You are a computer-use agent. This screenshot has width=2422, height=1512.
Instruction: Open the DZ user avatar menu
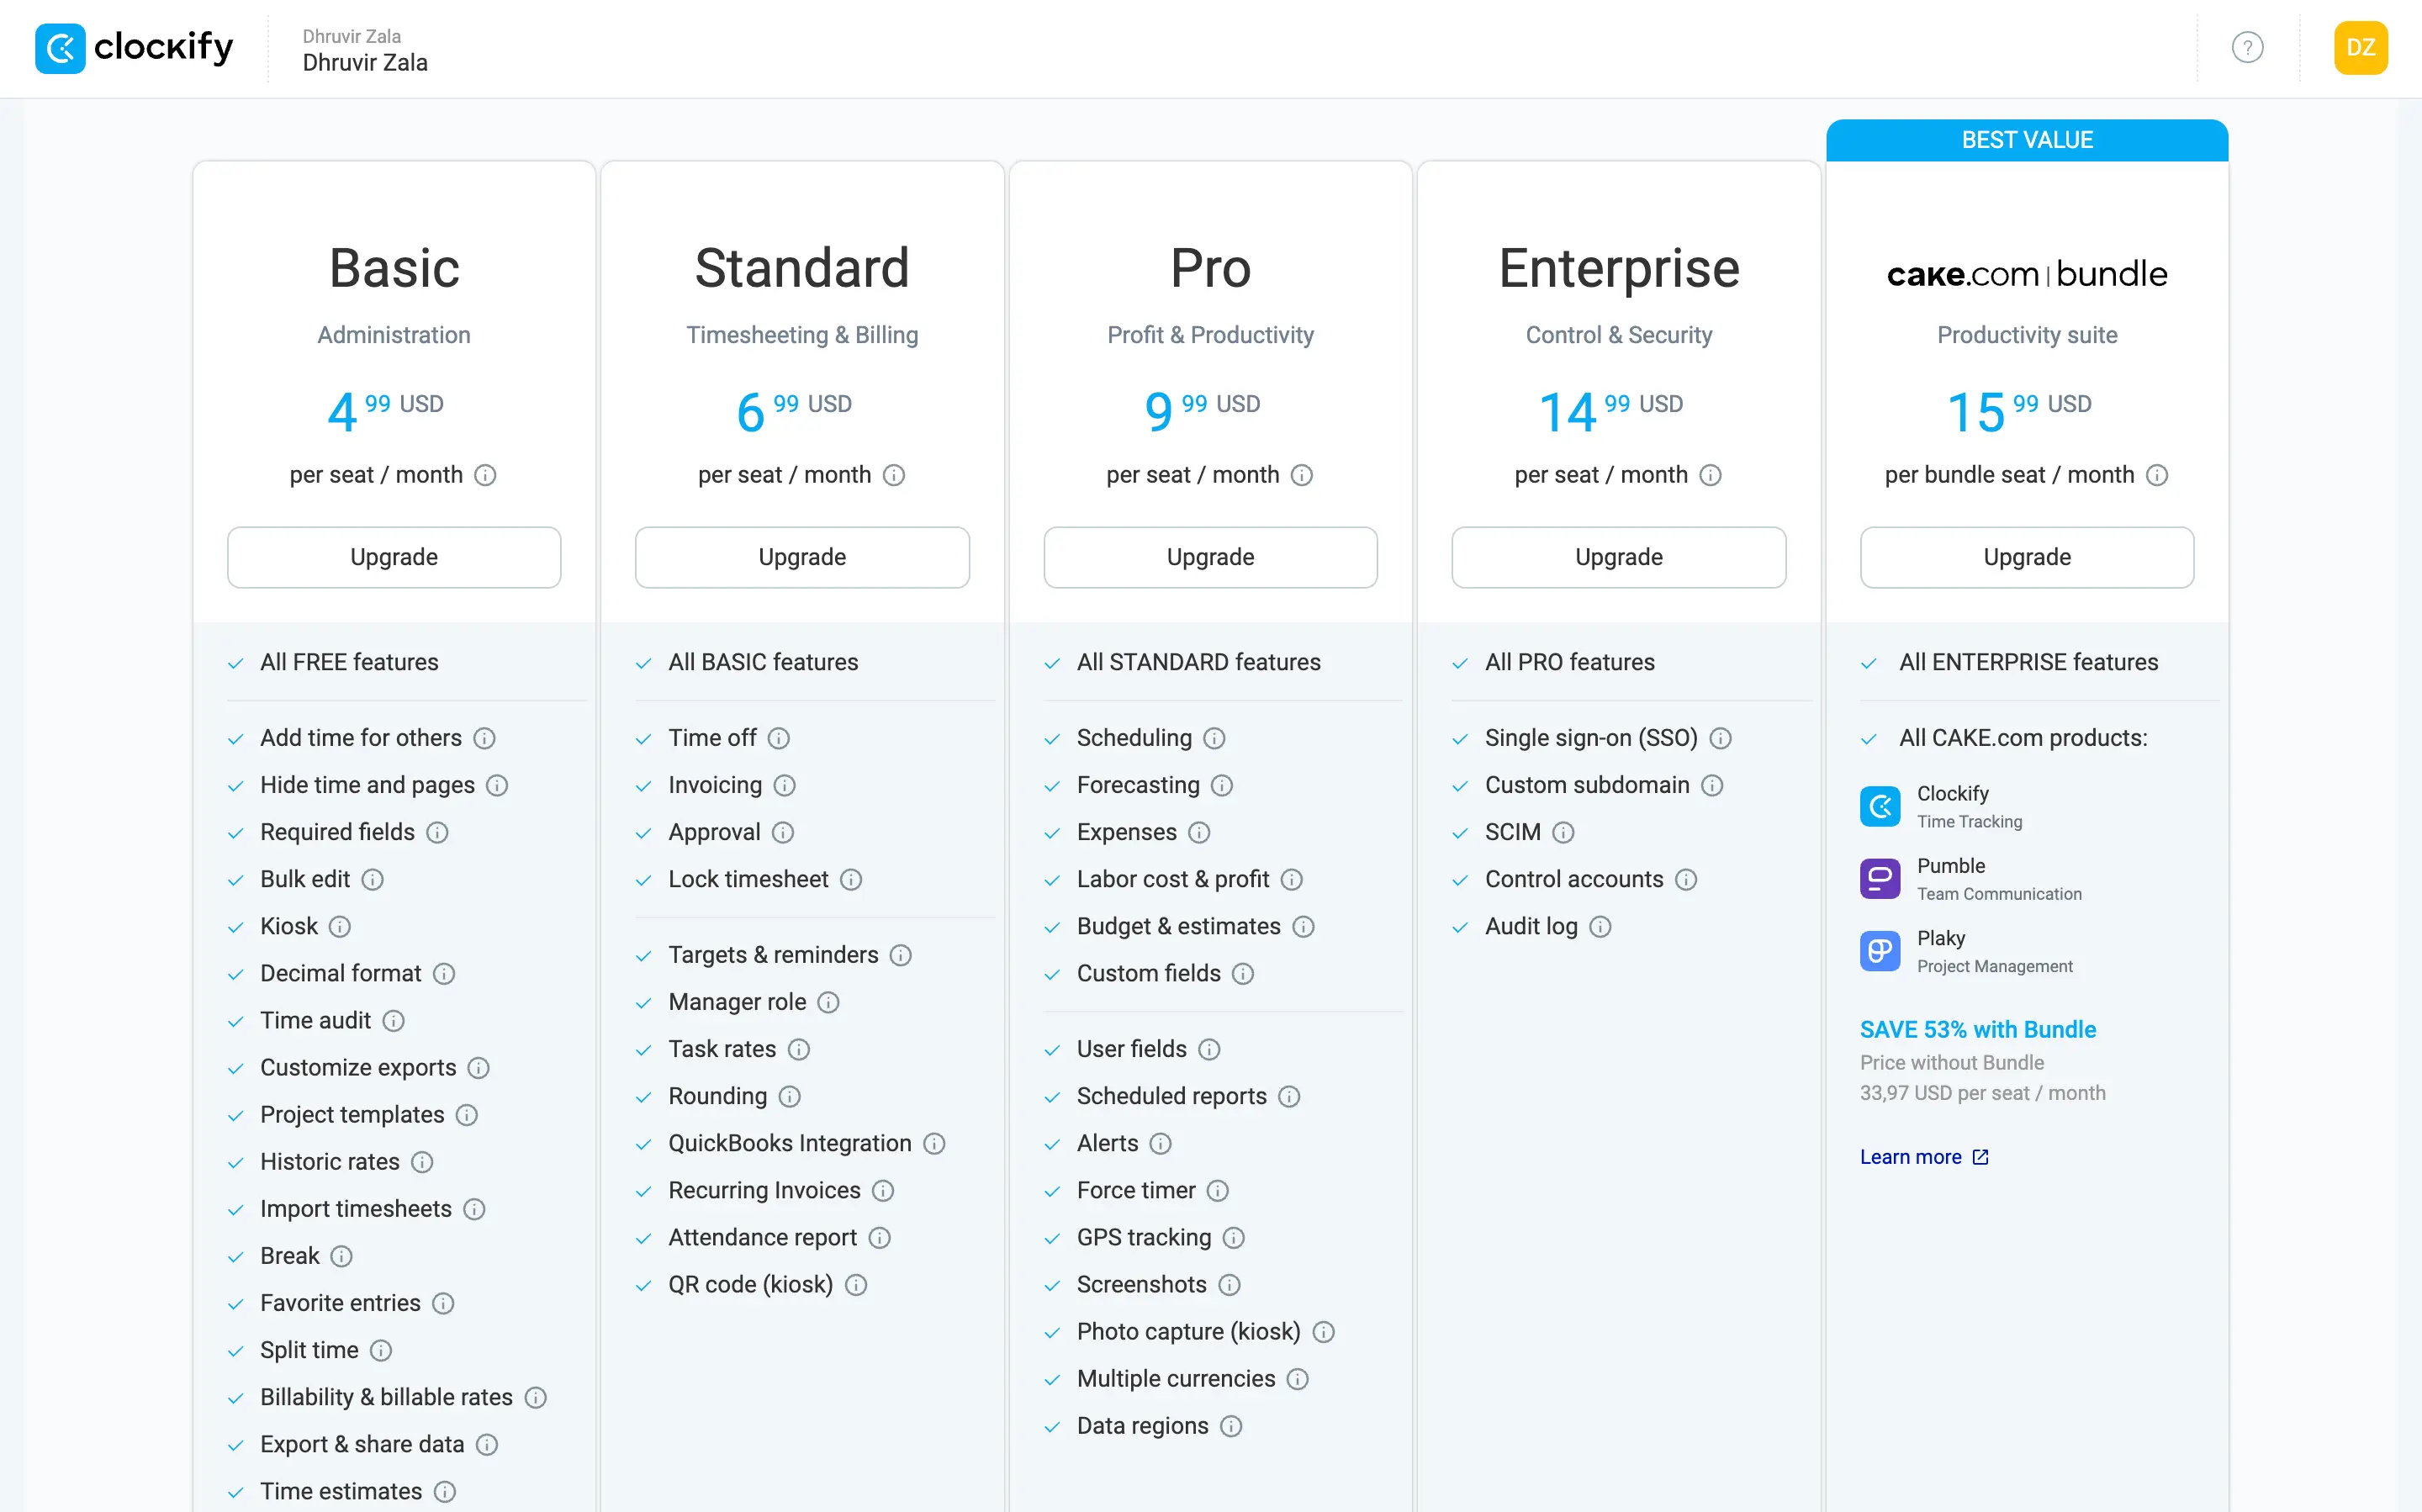click(x=2360, y=48)
